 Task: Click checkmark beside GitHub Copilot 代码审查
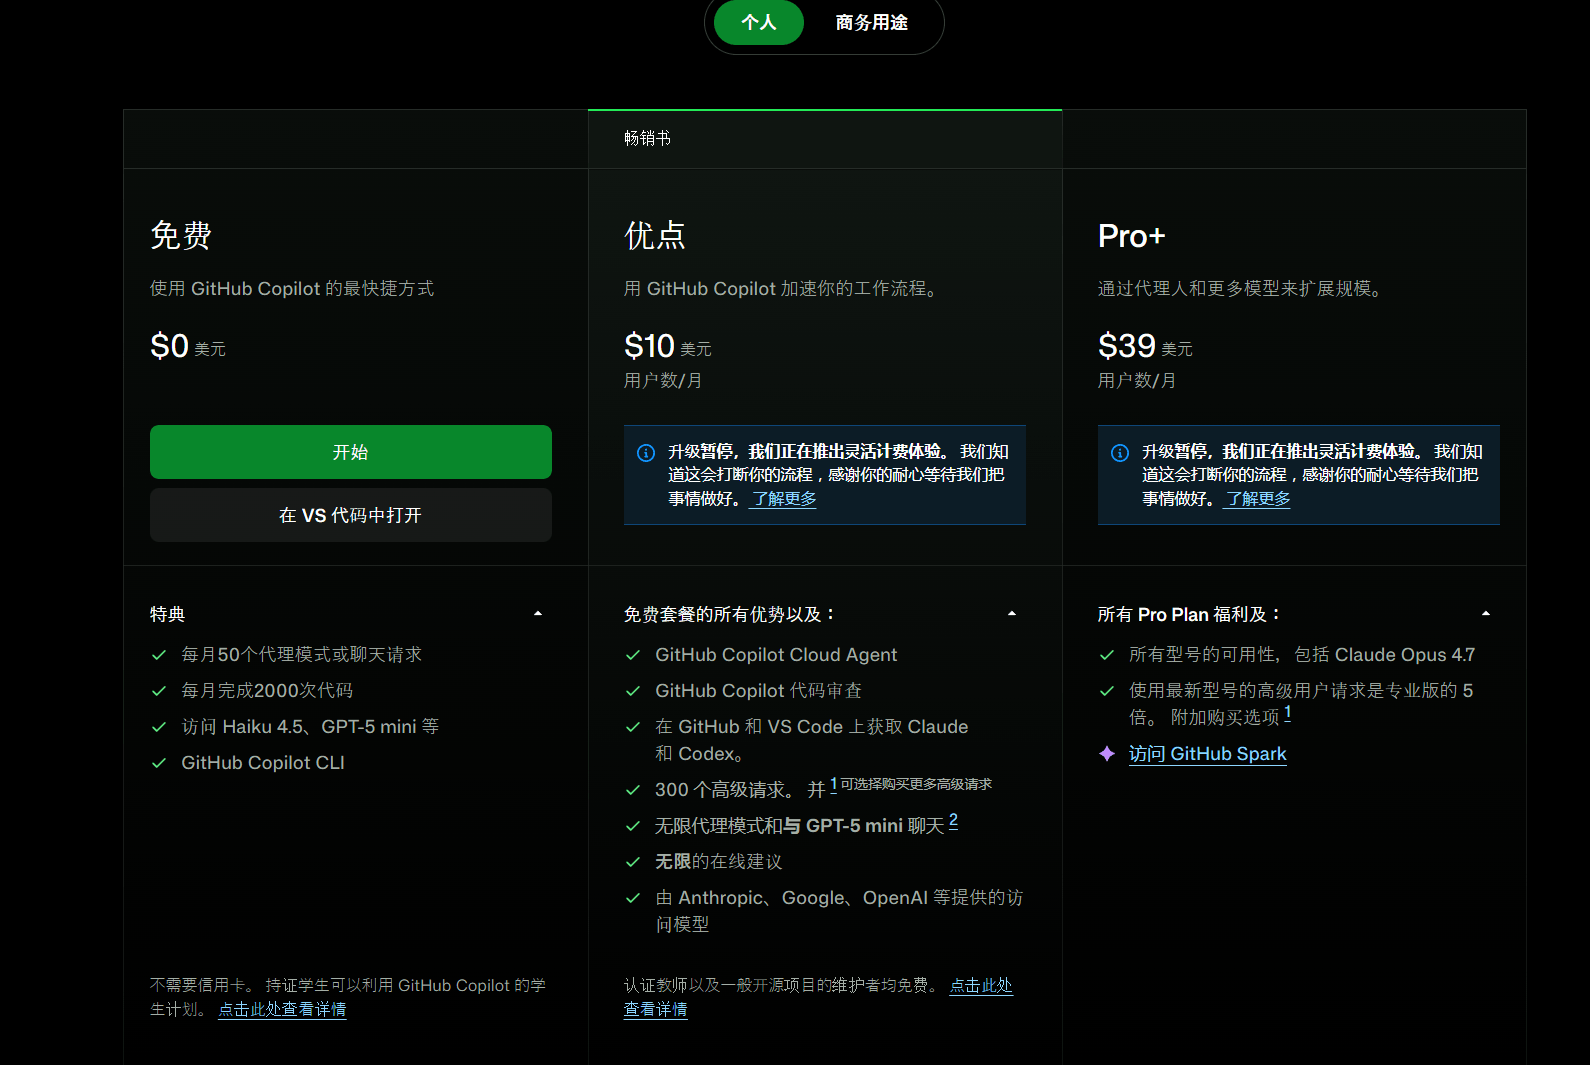[632, 691]
